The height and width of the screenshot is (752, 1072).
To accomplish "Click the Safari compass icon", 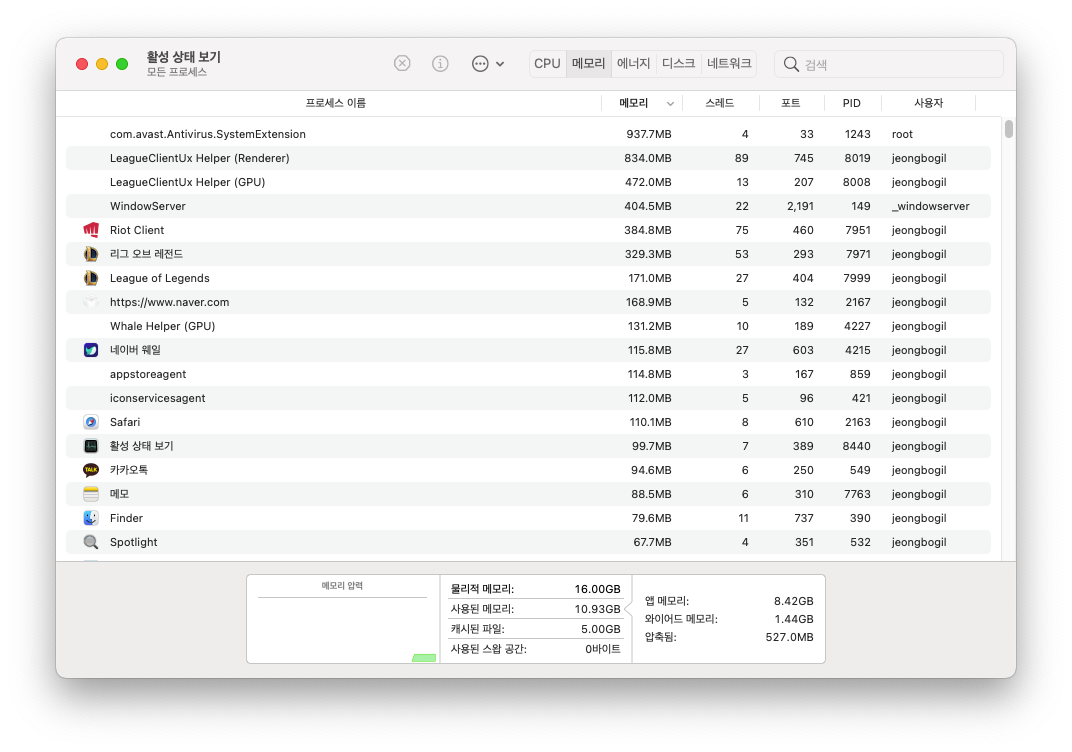I will pyautogui.click(x=91, y=422).
